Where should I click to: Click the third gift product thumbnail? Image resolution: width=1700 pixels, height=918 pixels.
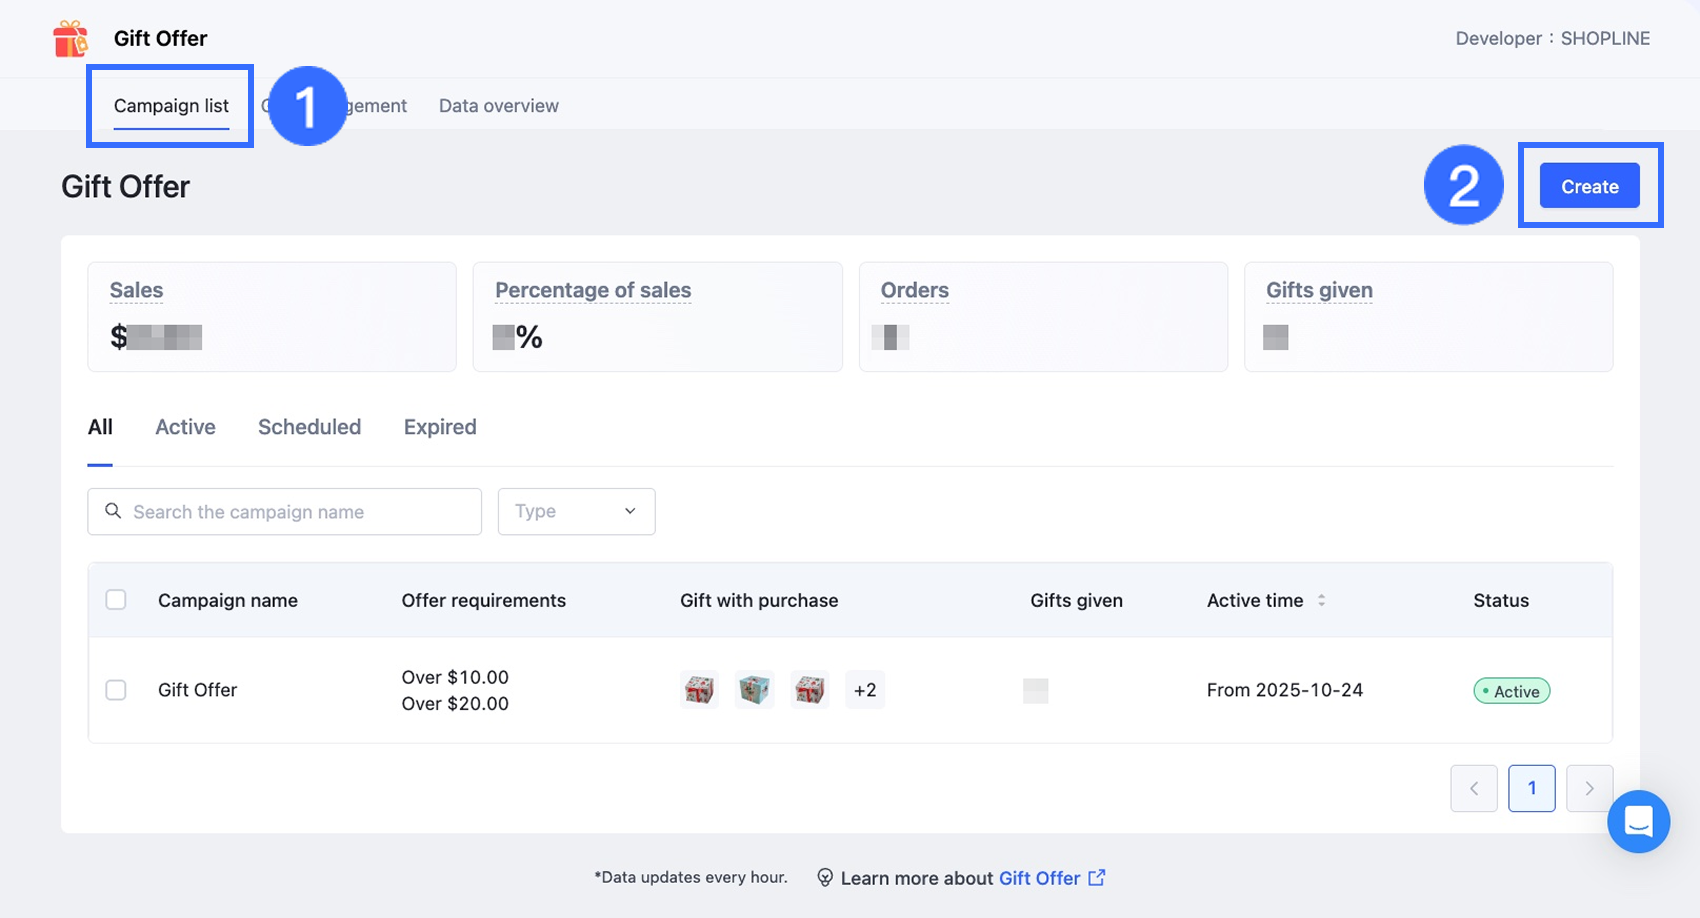[x=809, y=690]
